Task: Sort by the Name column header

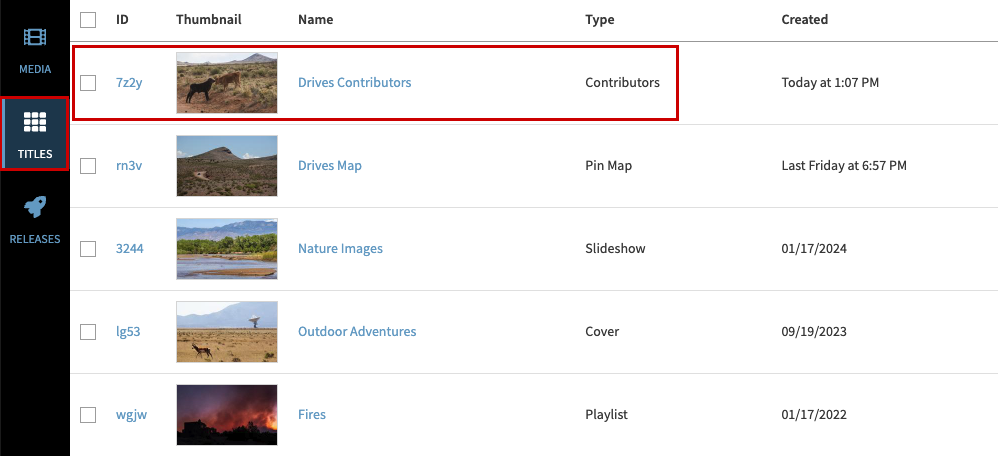Action: (316, 20)
